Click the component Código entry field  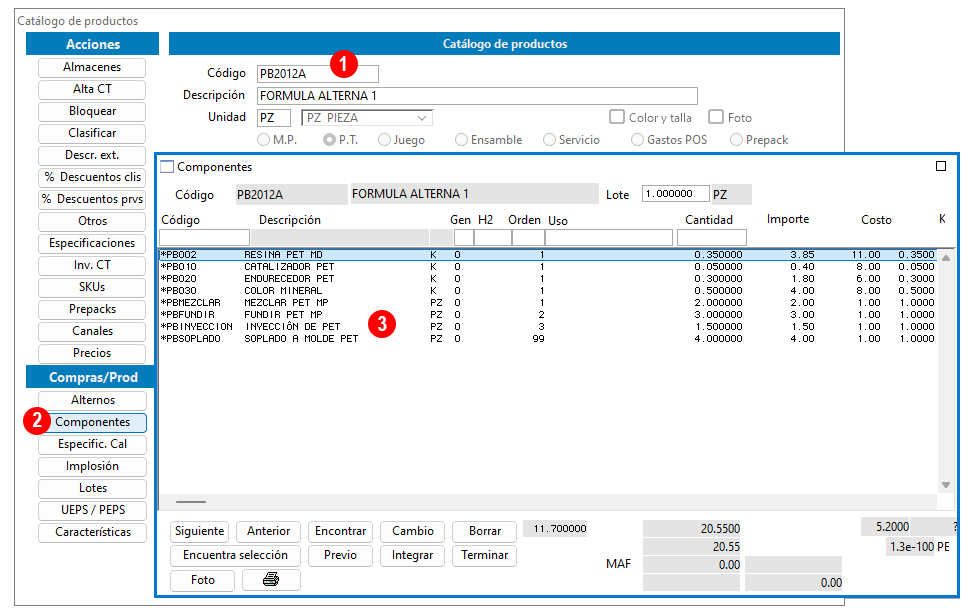(204, 238)
